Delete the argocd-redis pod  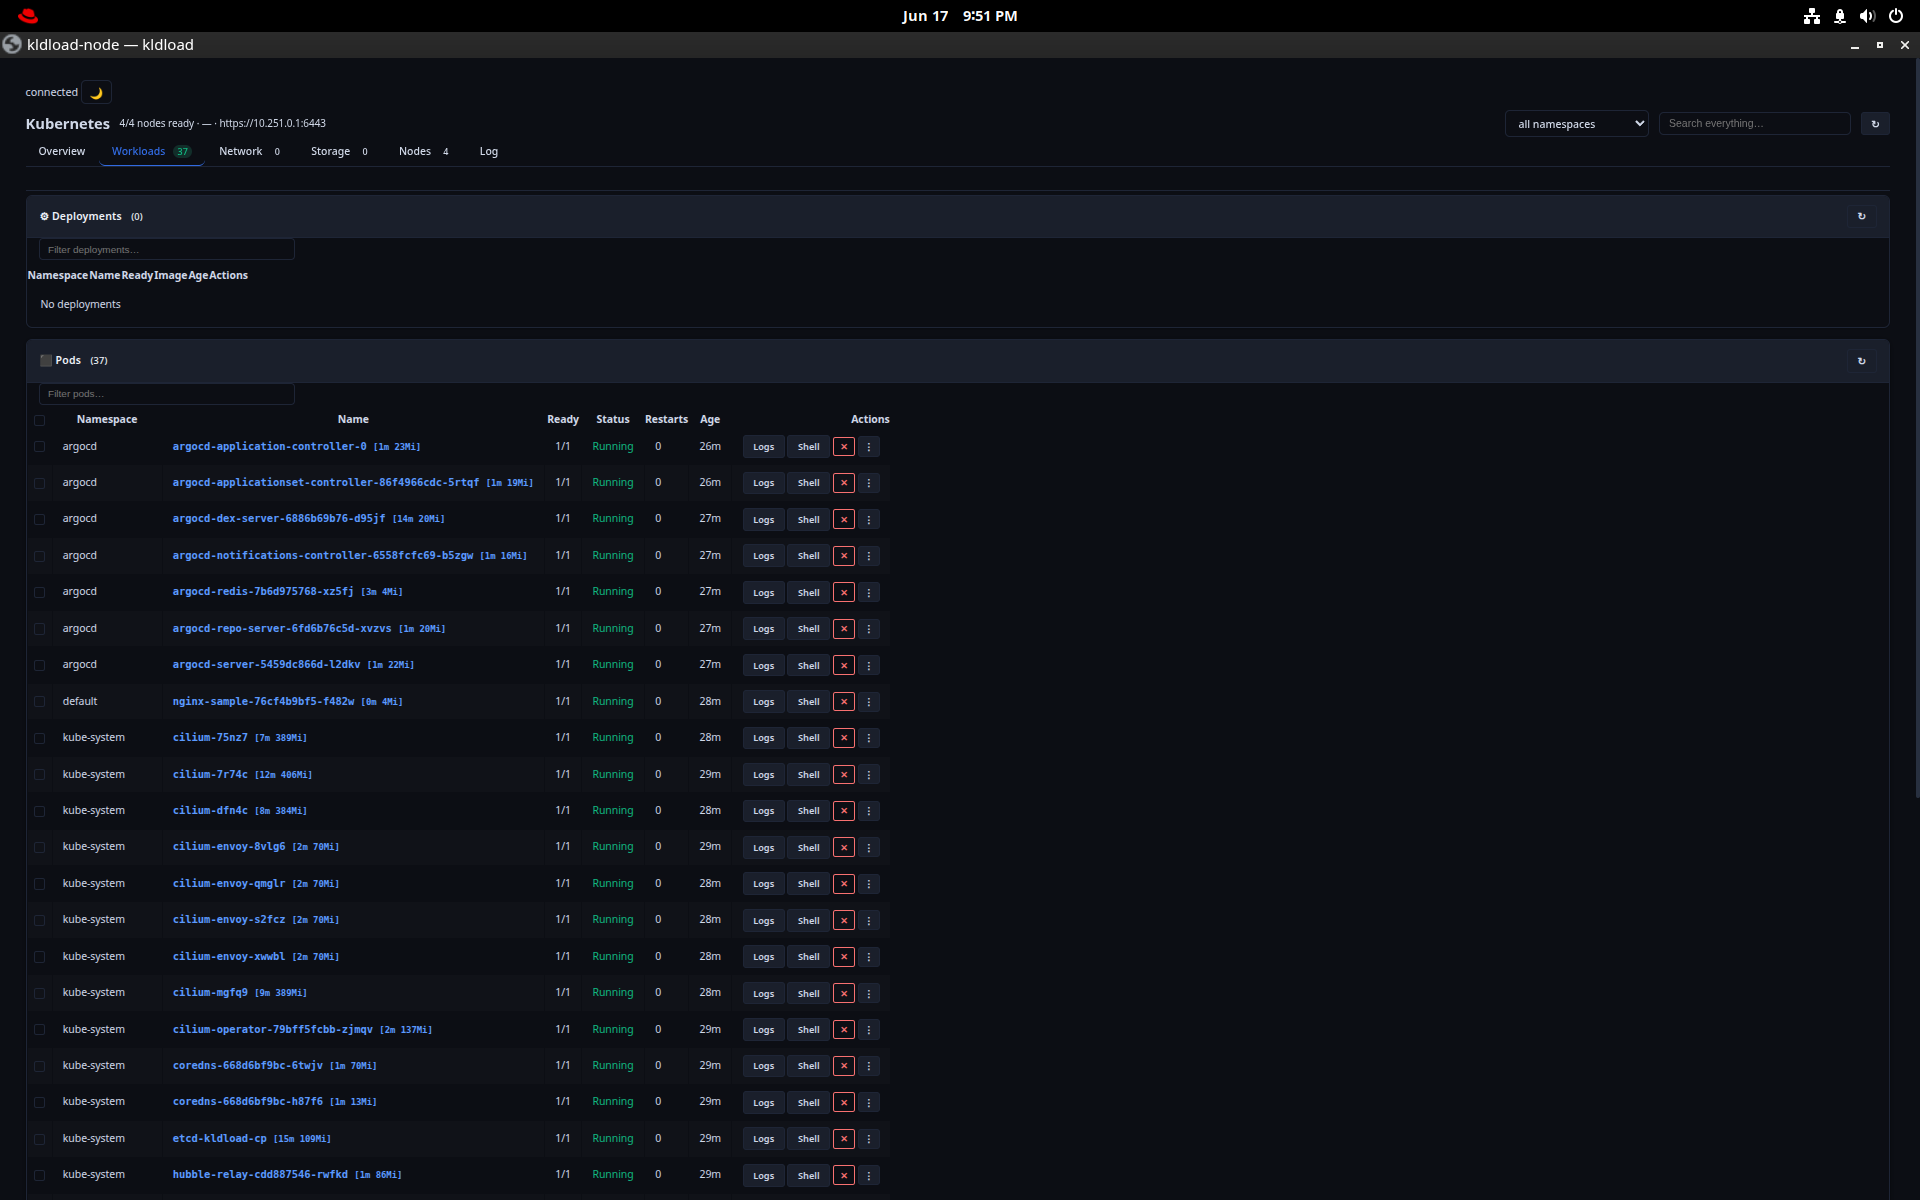[844, 593]
